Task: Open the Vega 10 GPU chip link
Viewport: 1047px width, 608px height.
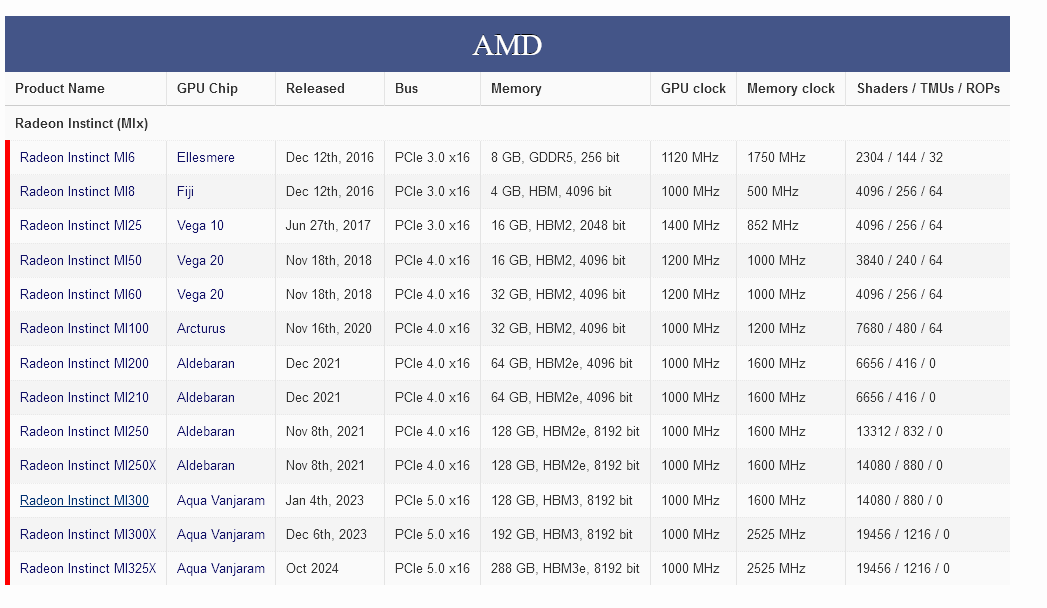Action: point(200,225)
